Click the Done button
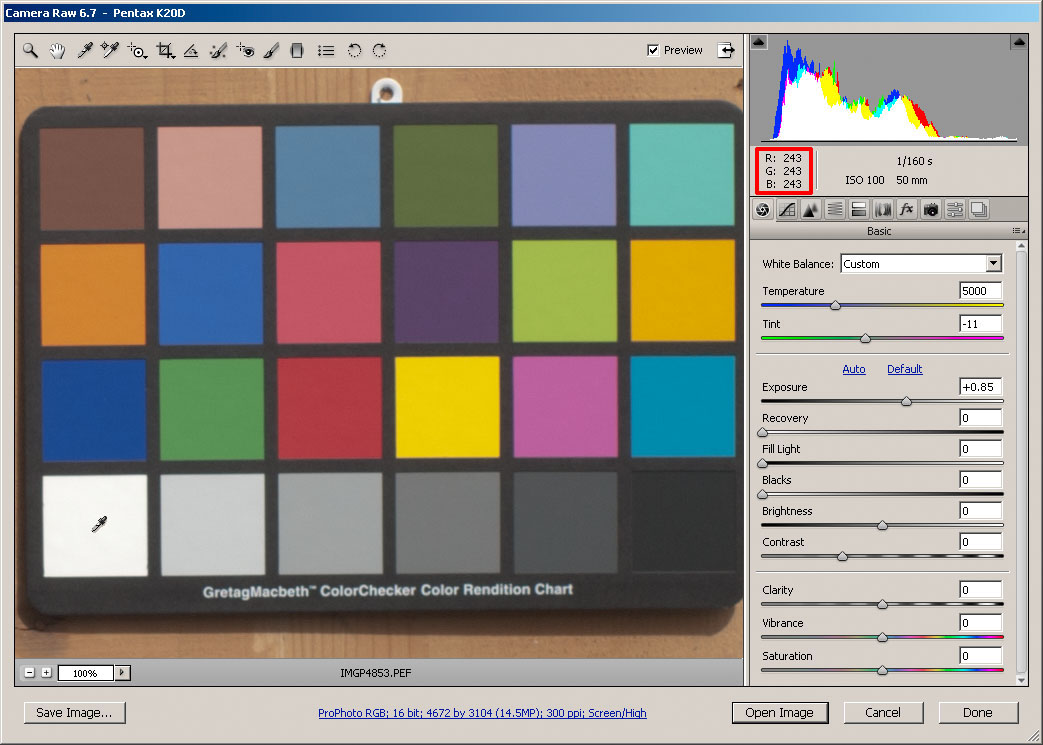Image resolution: width=1043 pixels, height=745 pixels. tap(978, 712)
